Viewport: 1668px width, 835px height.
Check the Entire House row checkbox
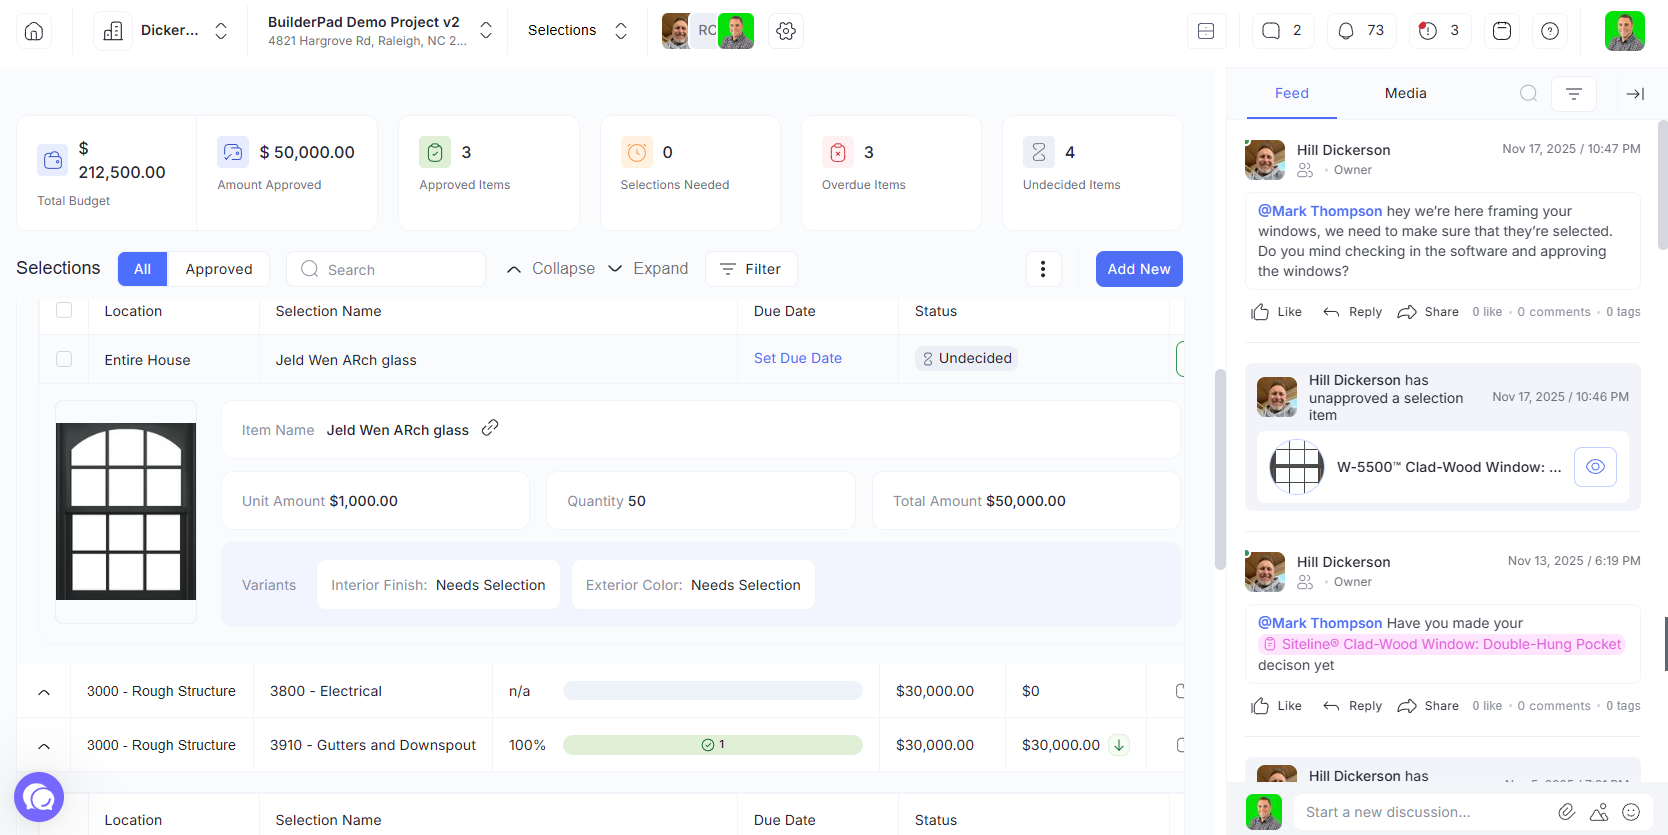(x=64, y=359)
